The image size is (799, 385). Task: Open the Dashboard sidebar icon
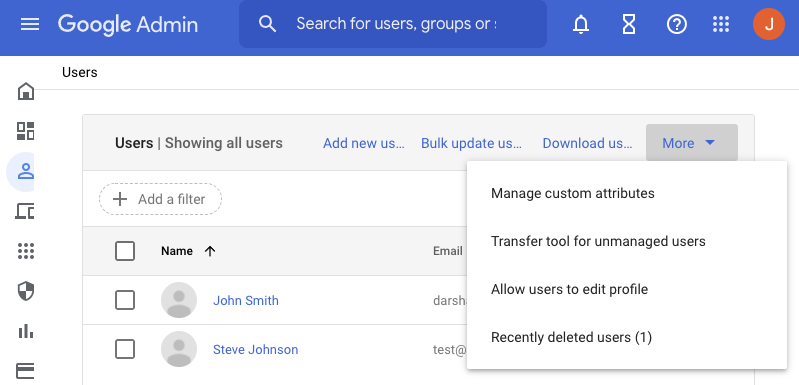coord(25,131)
